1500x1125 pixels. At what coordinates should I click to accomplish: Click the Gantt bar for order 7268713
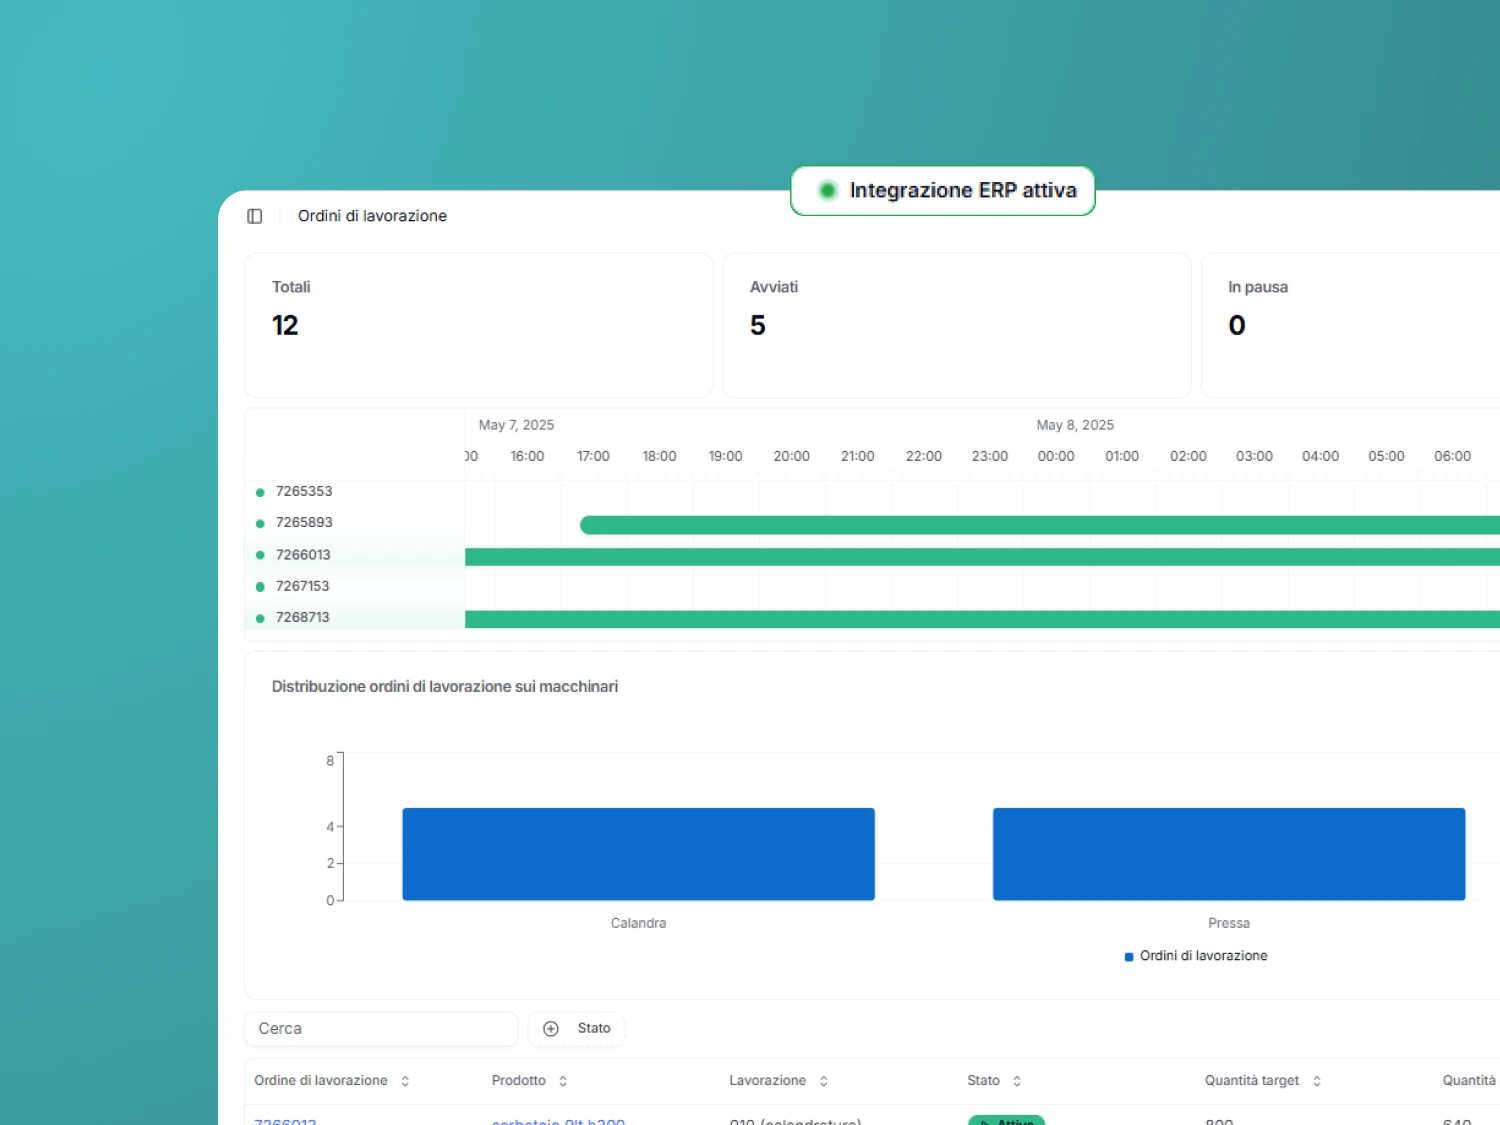(982, 619)
